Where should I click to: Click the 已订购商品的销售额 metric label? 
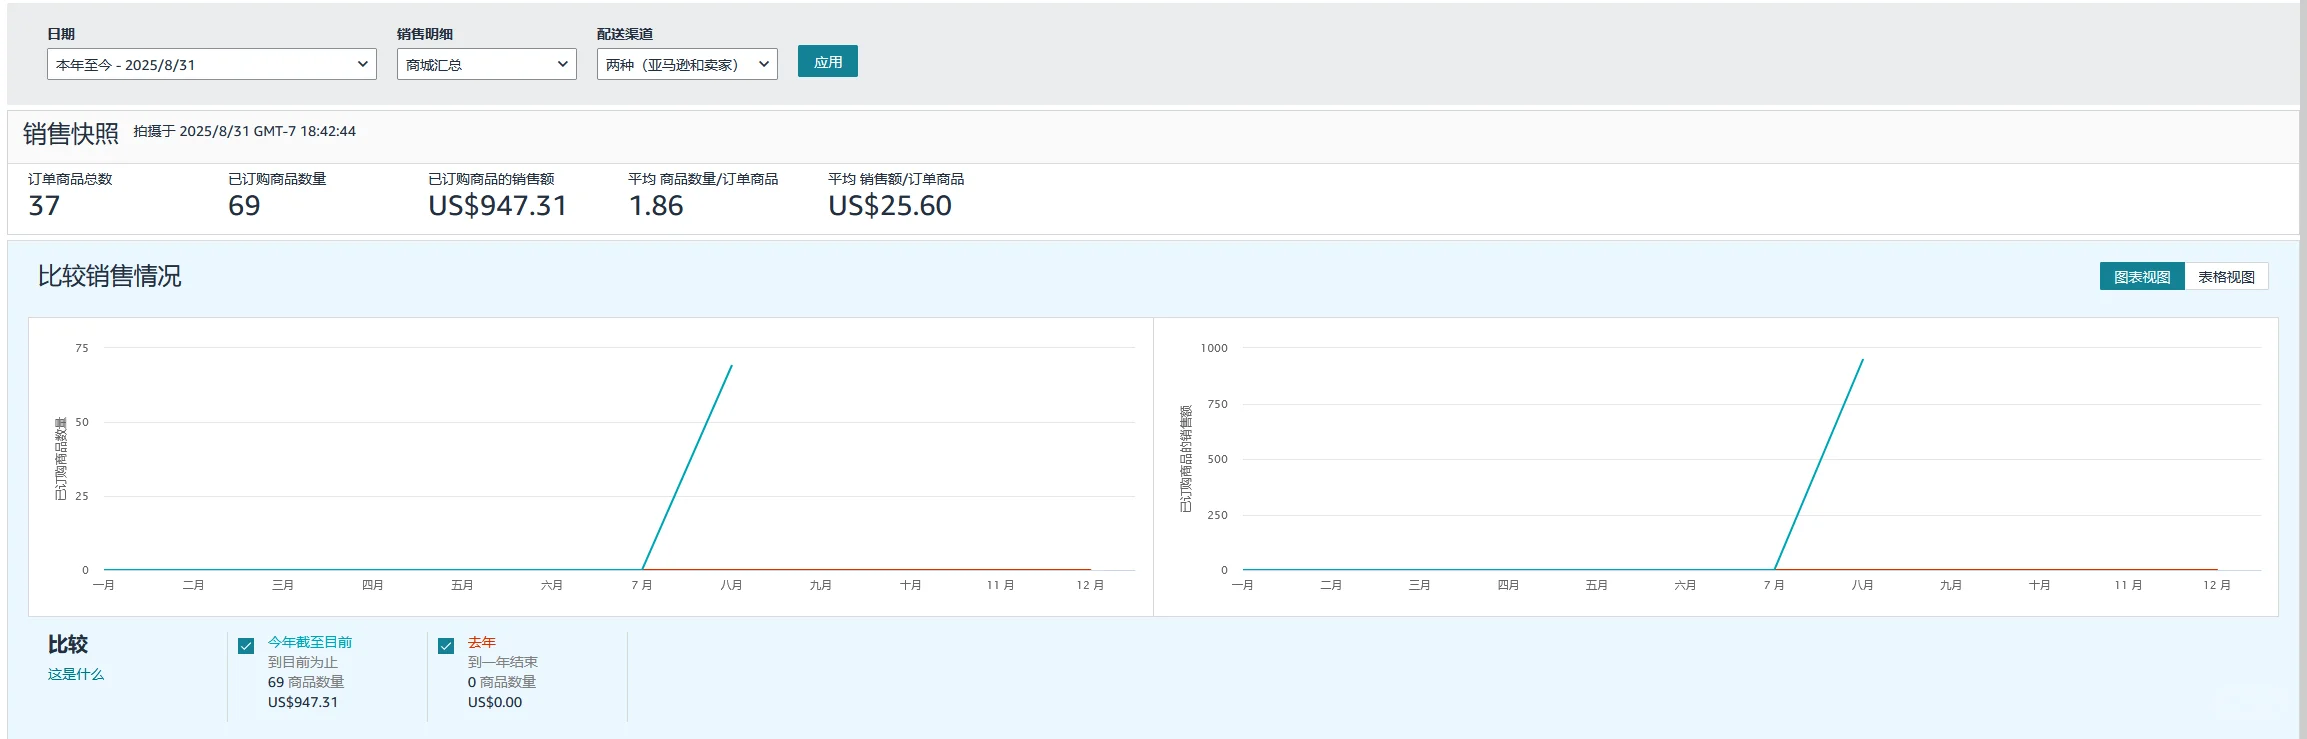coord(491,179)
